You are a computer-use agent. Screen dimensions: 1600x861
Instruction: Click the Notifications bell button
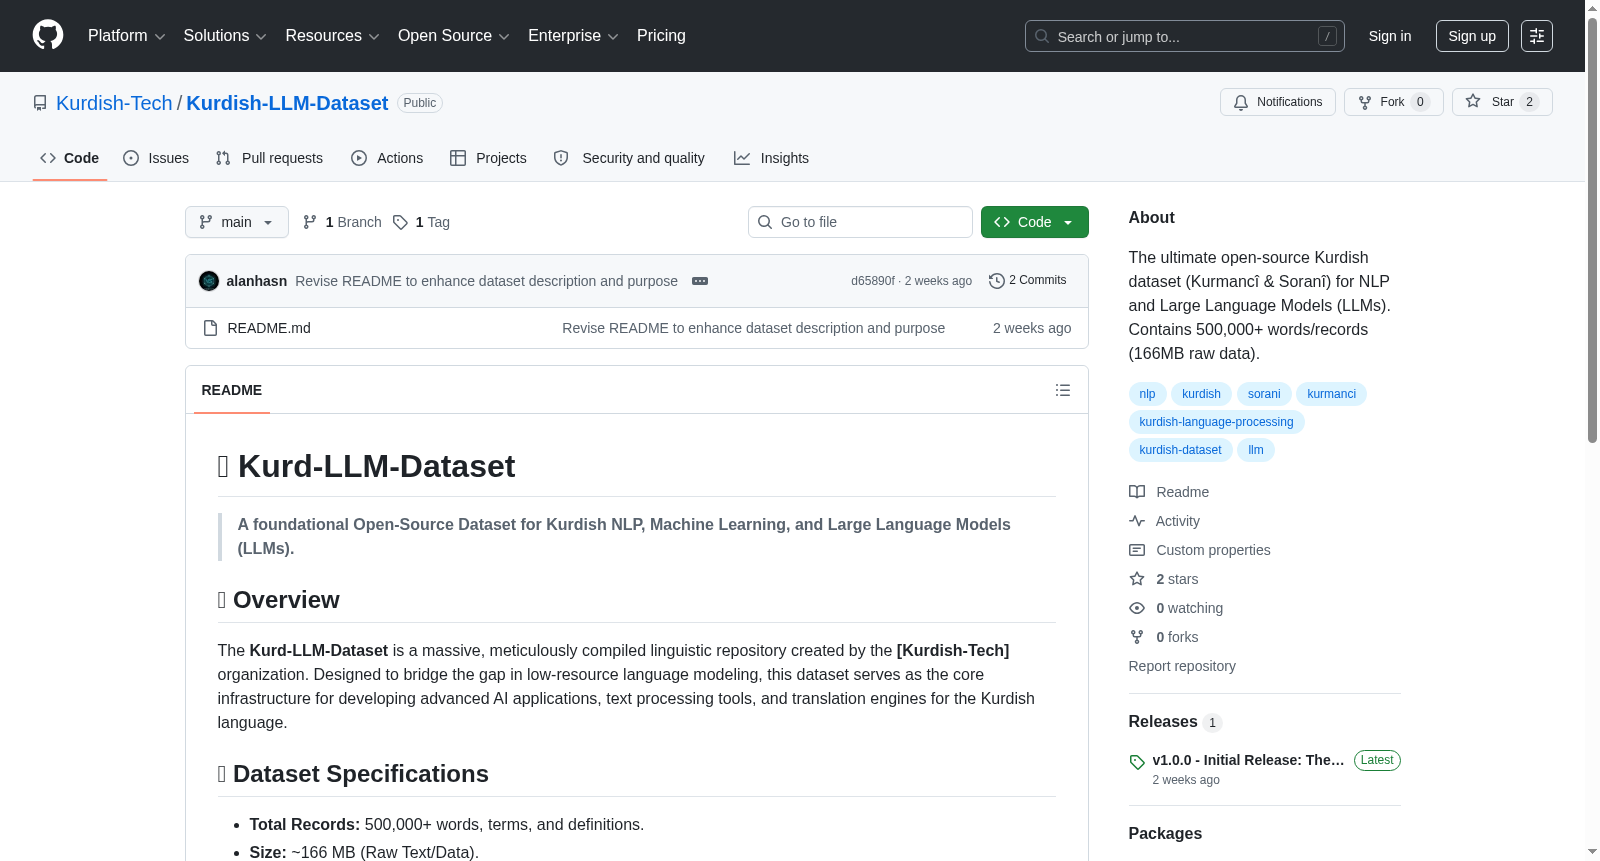click(x=1277, y=102)
